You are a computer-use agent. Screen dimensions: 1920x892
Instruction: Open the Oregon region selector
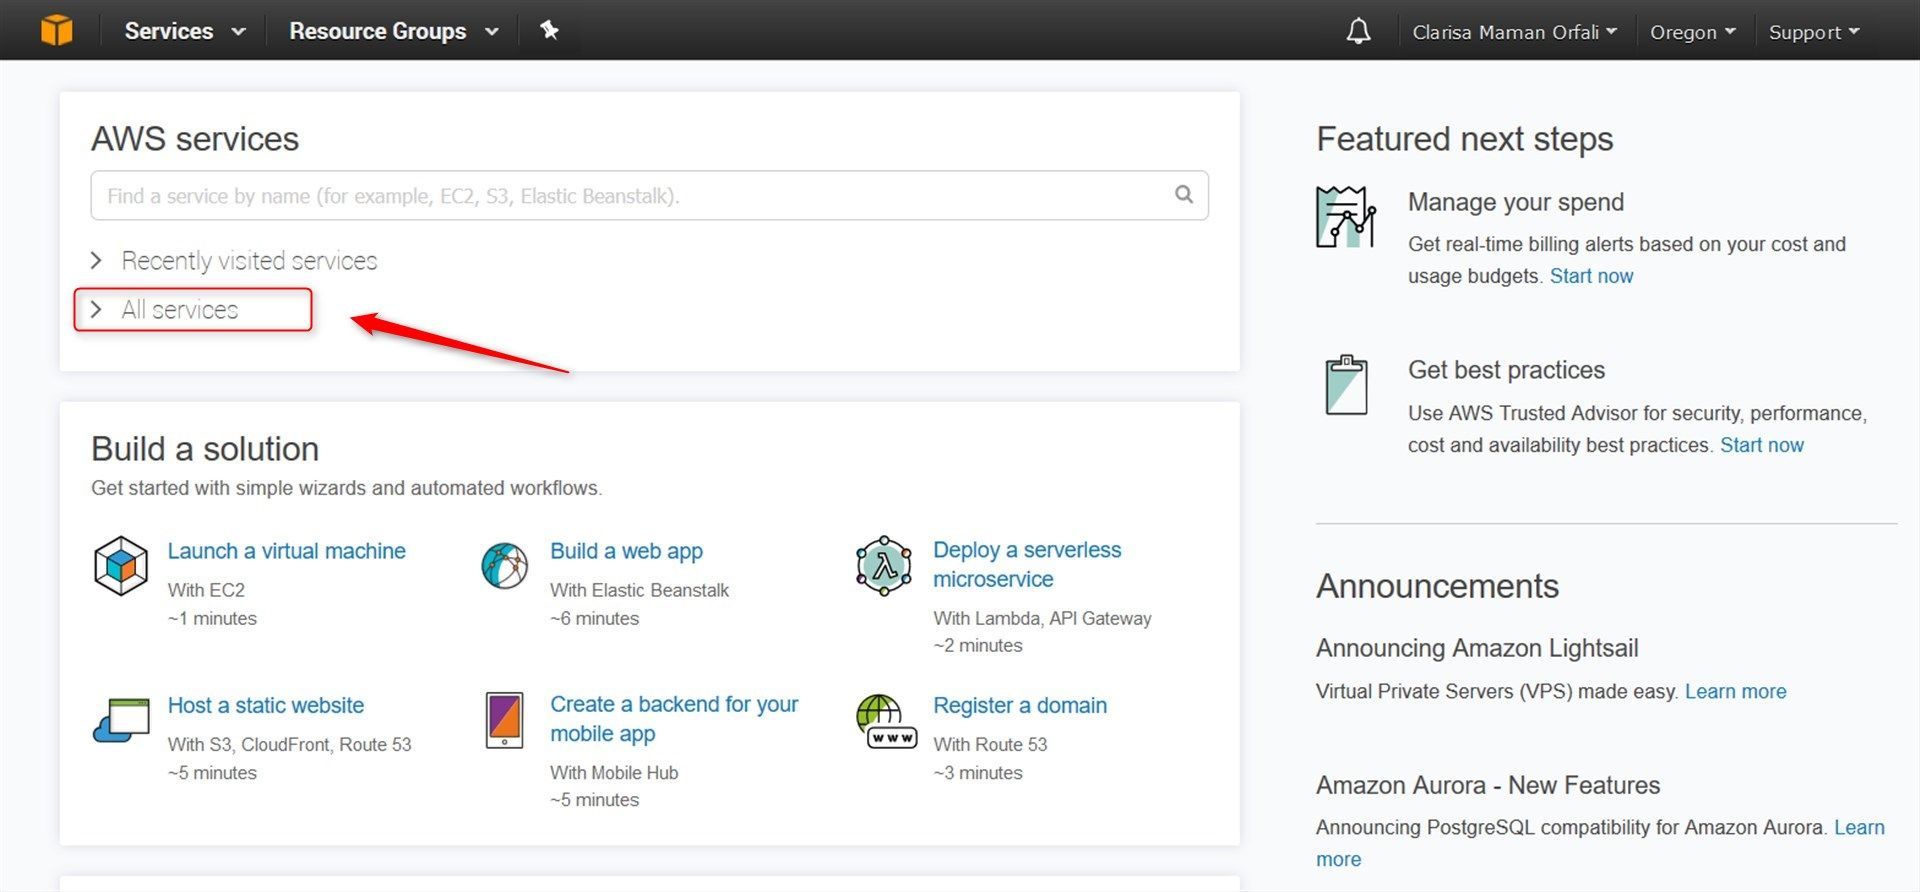1692,32
